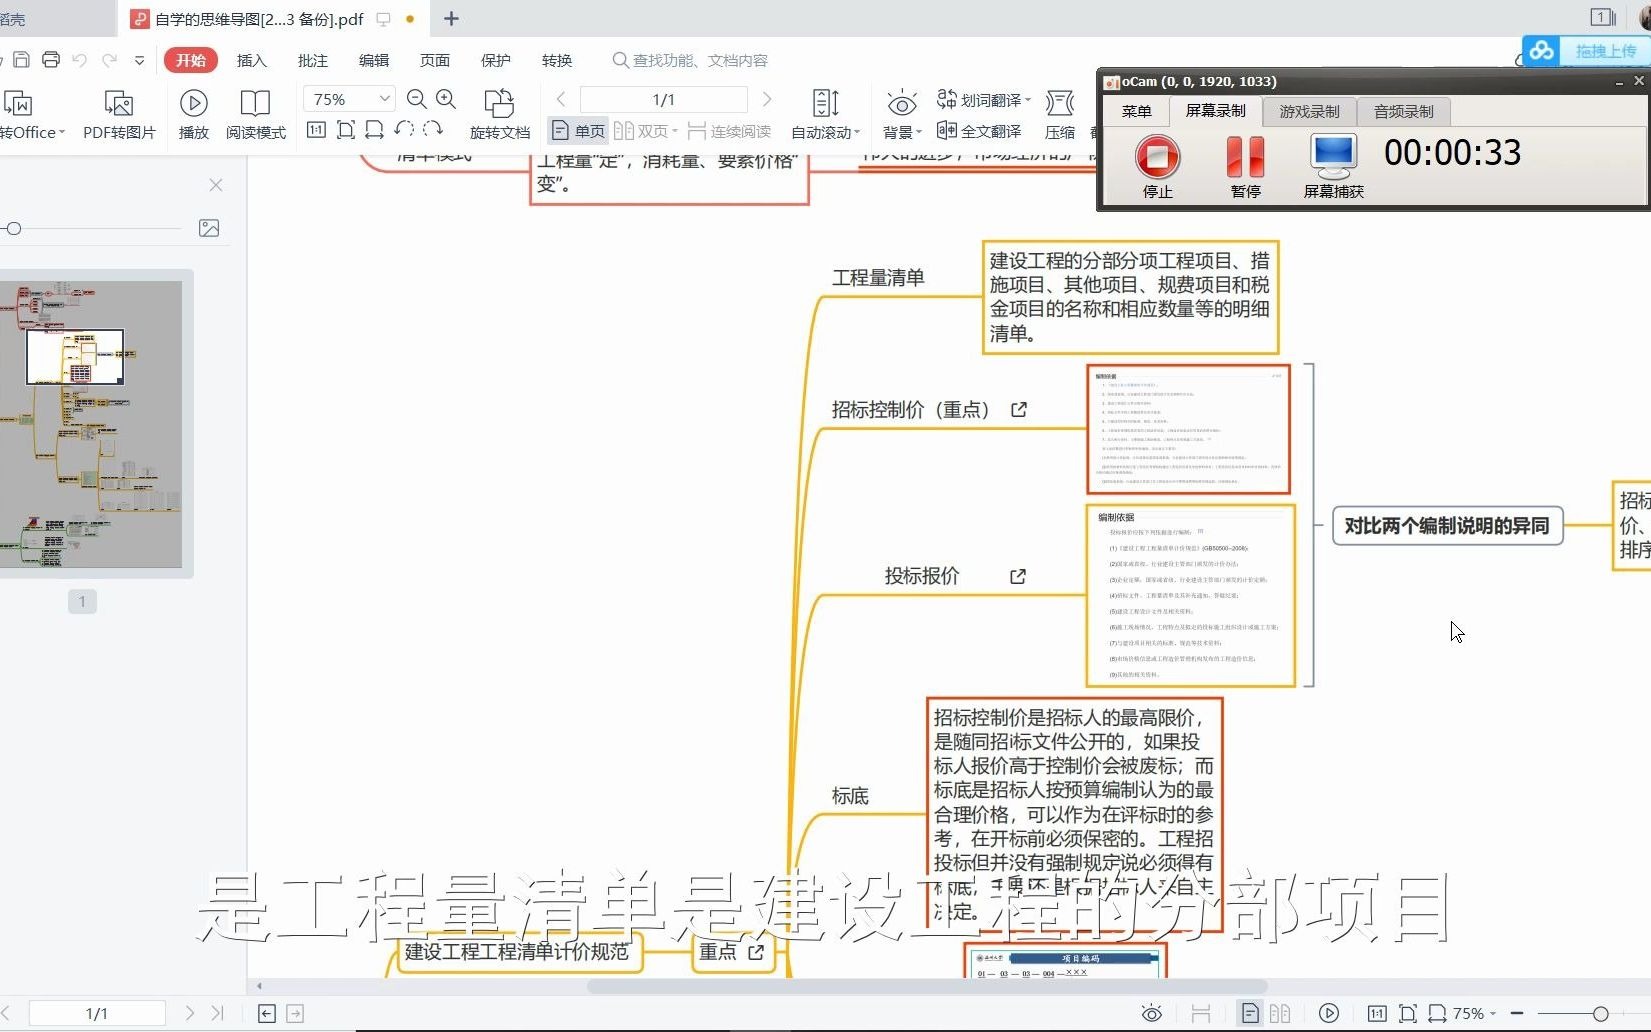Open a new tab with plus button
Image resolution: width=1651 pixels, height=1032 pixels.
pyautogui.click(x=451, y=19)
